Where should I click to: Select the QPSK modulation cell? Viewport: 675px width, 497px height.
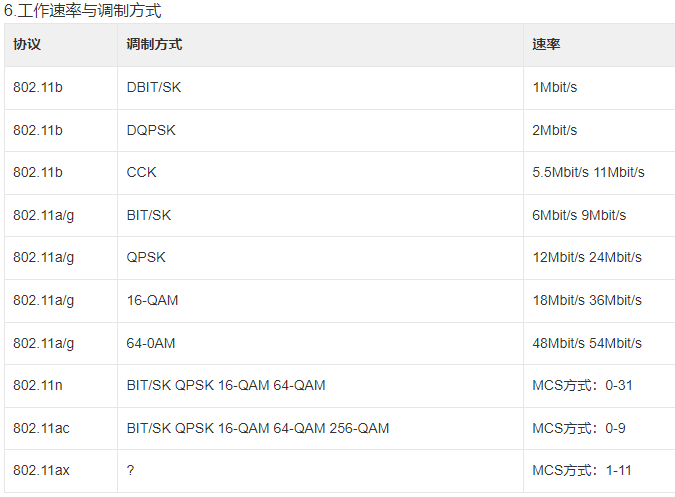point(146,258)
